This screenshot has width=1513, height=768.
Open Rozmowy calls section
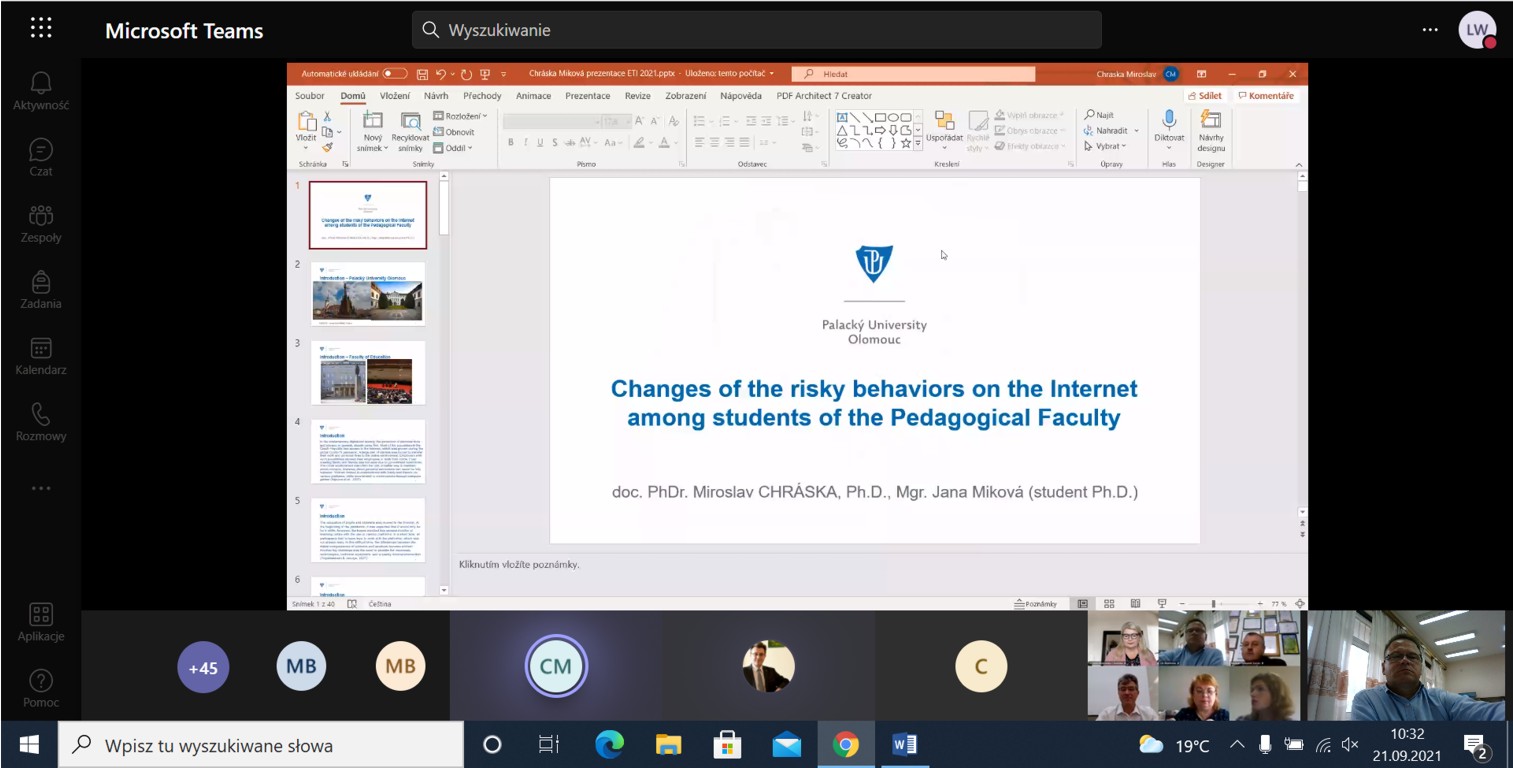(41, 422)
